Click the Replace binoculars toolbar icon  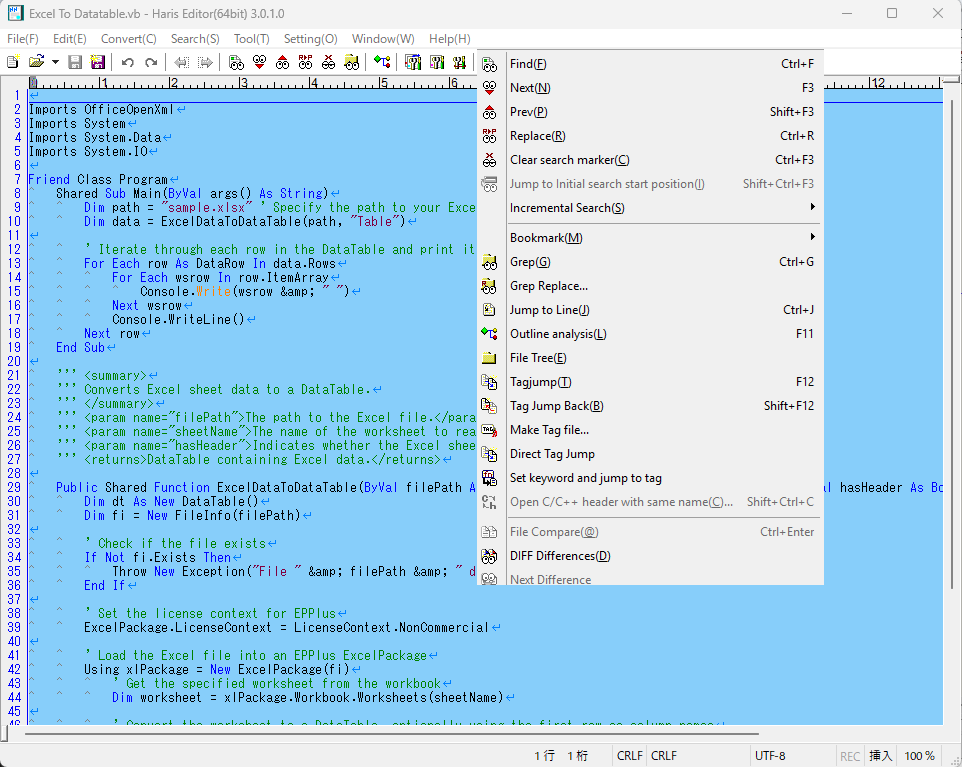305,62
